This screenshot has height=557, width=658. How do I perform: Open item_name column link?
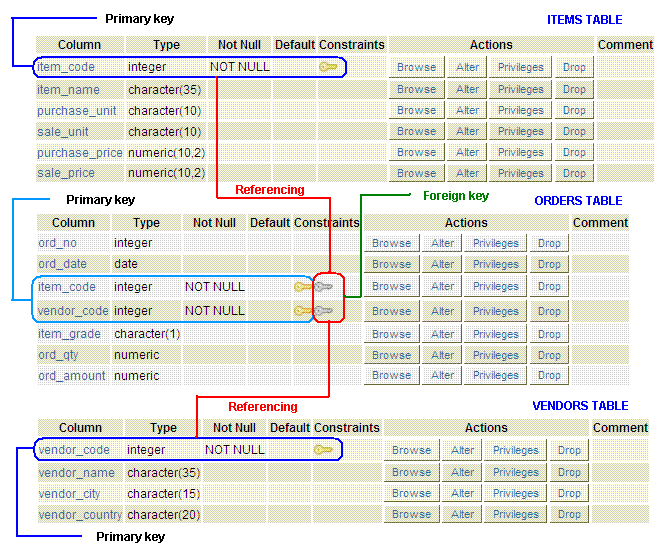pyautogui.click(x=68, y=89)
